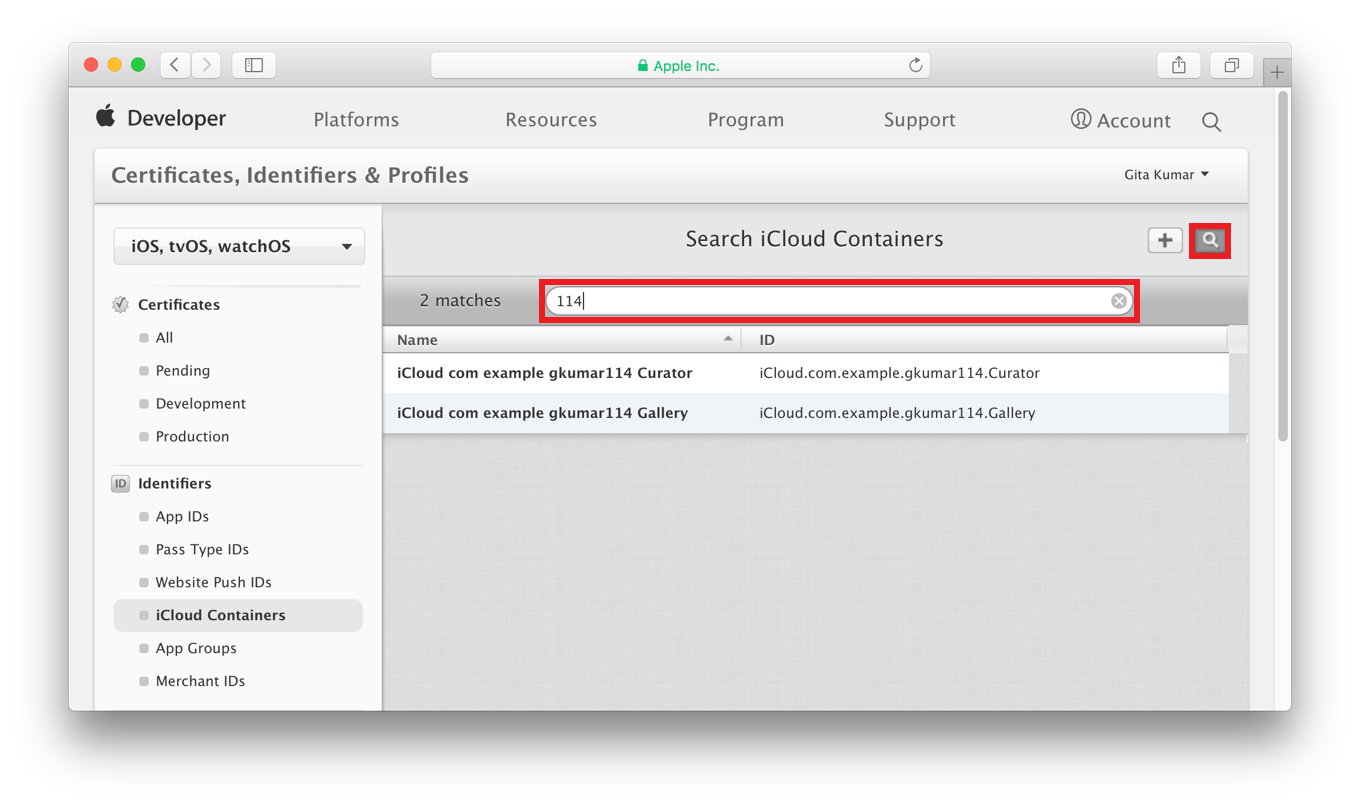Toggle the search iCloud containers magnifier button

point(1210,240)
